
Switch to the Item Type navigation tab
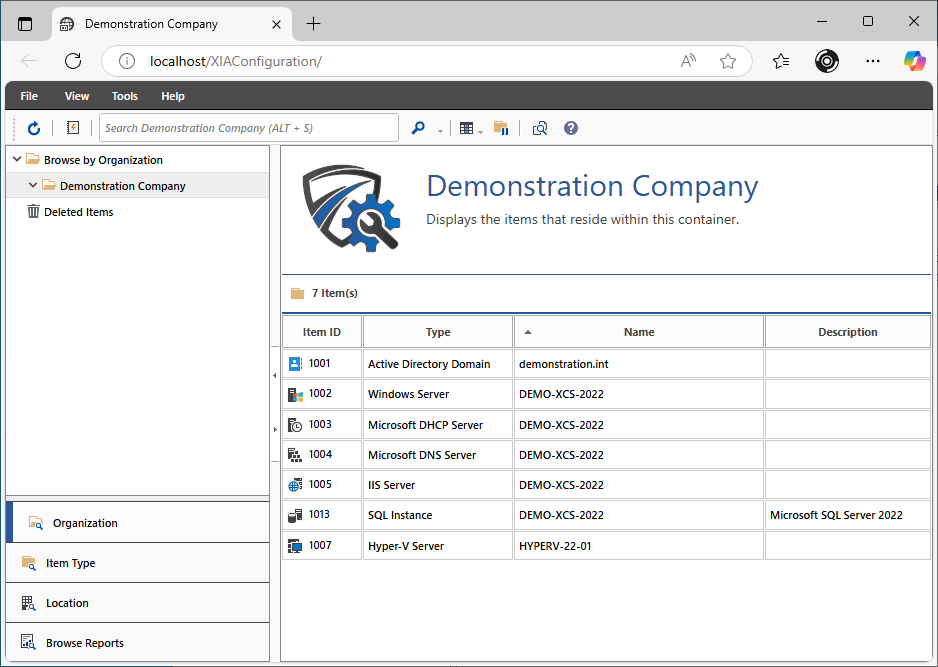(x=138, y=562)
